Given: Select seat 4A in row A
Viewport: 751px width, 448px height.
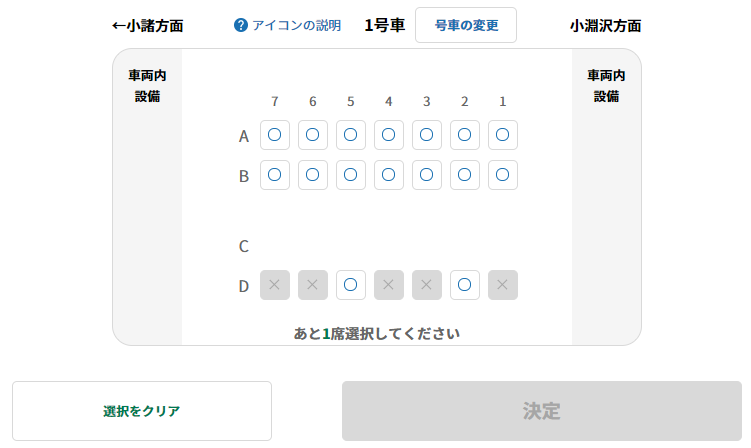Looking at the screenshot, I should [388, 135].
